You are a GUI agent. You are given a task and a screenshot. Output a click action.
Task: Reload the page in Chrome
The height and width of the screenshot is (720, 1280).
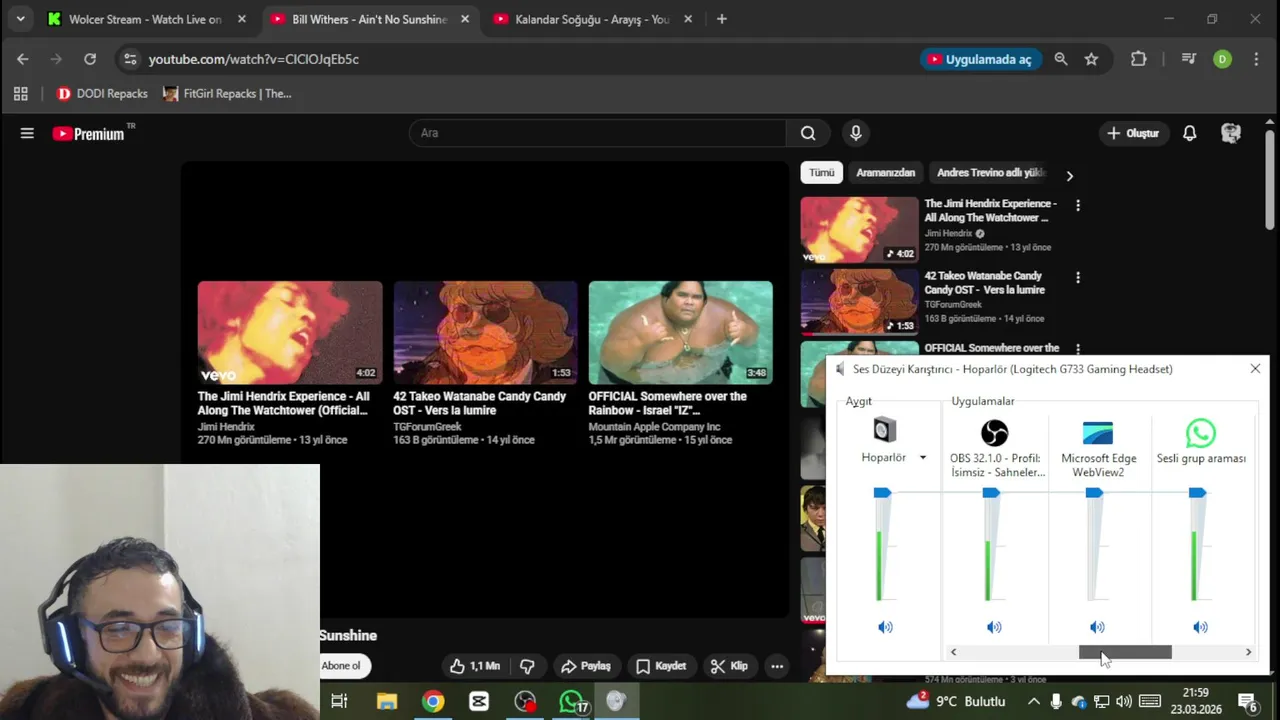point(90,59)
